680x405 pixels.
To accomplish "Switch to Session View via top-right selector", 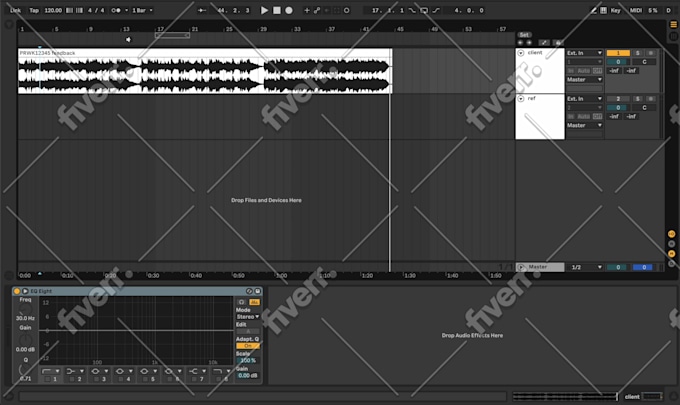I will pos(671,36).
